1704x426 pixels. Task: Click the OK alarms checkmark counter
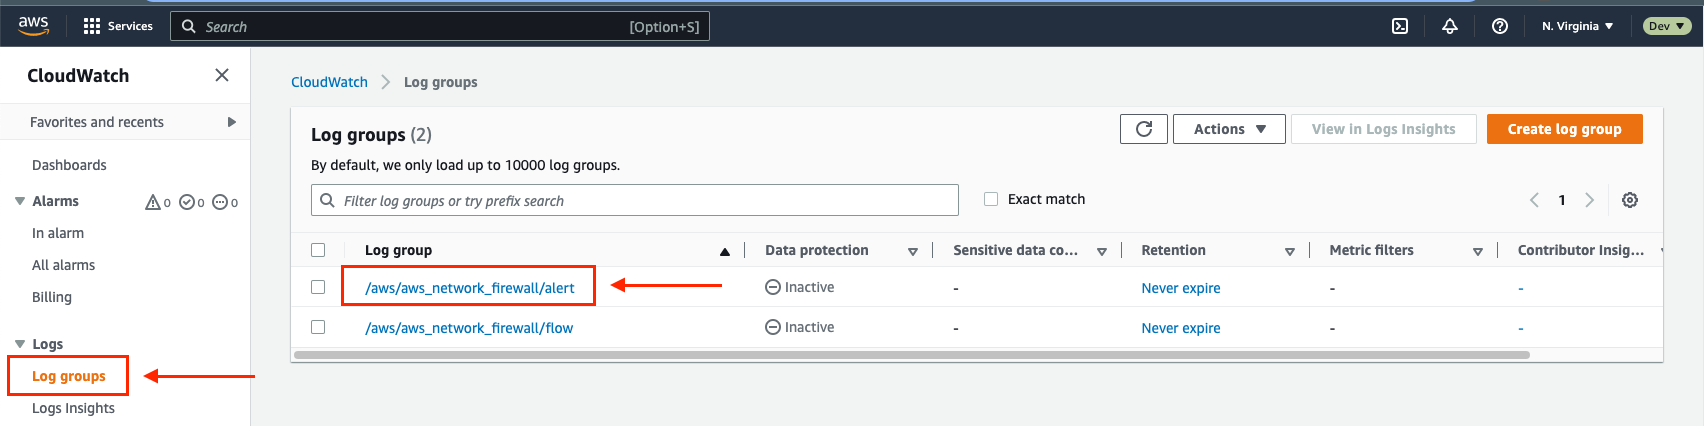(192, 202)
